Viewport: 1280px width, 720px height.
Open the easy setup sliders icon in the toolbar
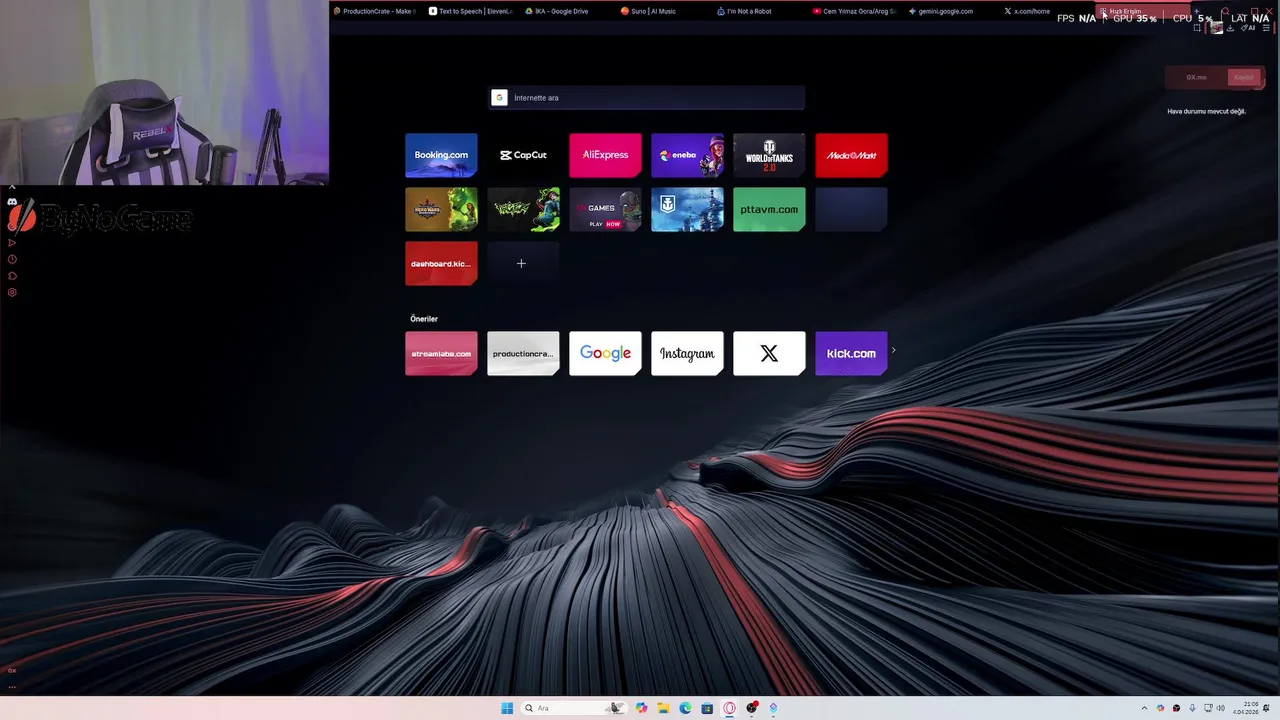1266,28
